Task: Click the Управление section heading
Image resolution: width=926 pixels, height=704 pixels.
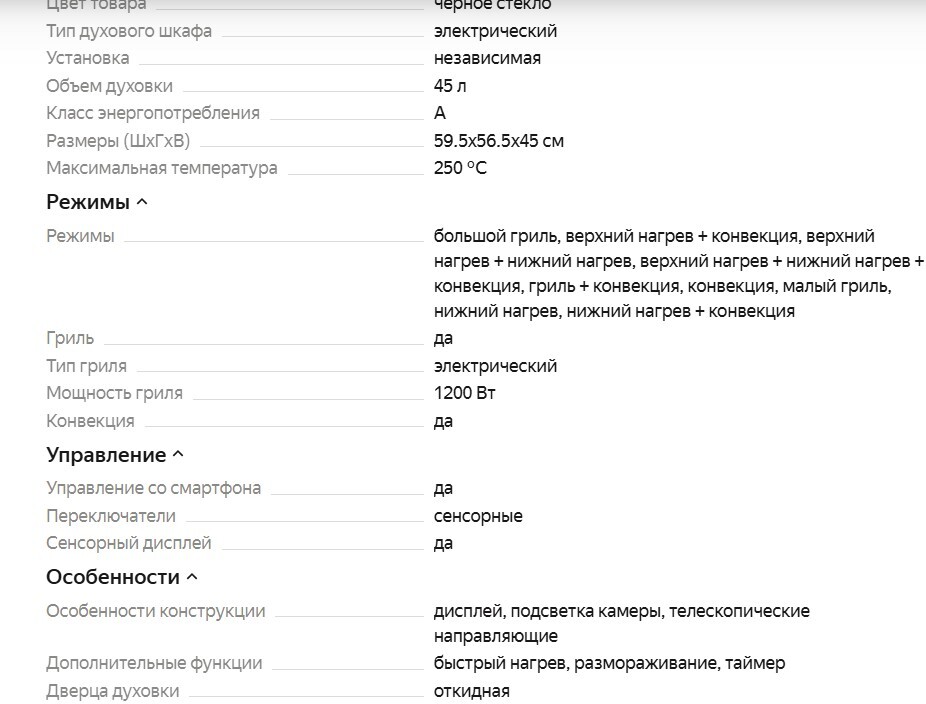Action: pyautogui.click(x=106, y=456)
